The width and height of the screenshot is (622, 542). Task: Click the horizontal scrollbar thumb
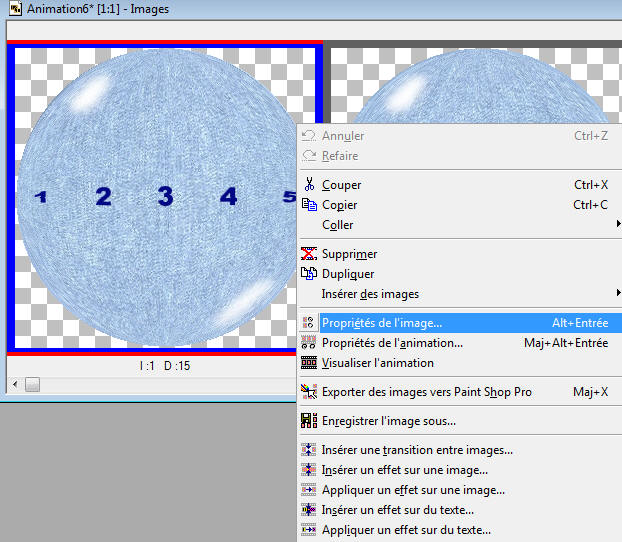[33, 384]
